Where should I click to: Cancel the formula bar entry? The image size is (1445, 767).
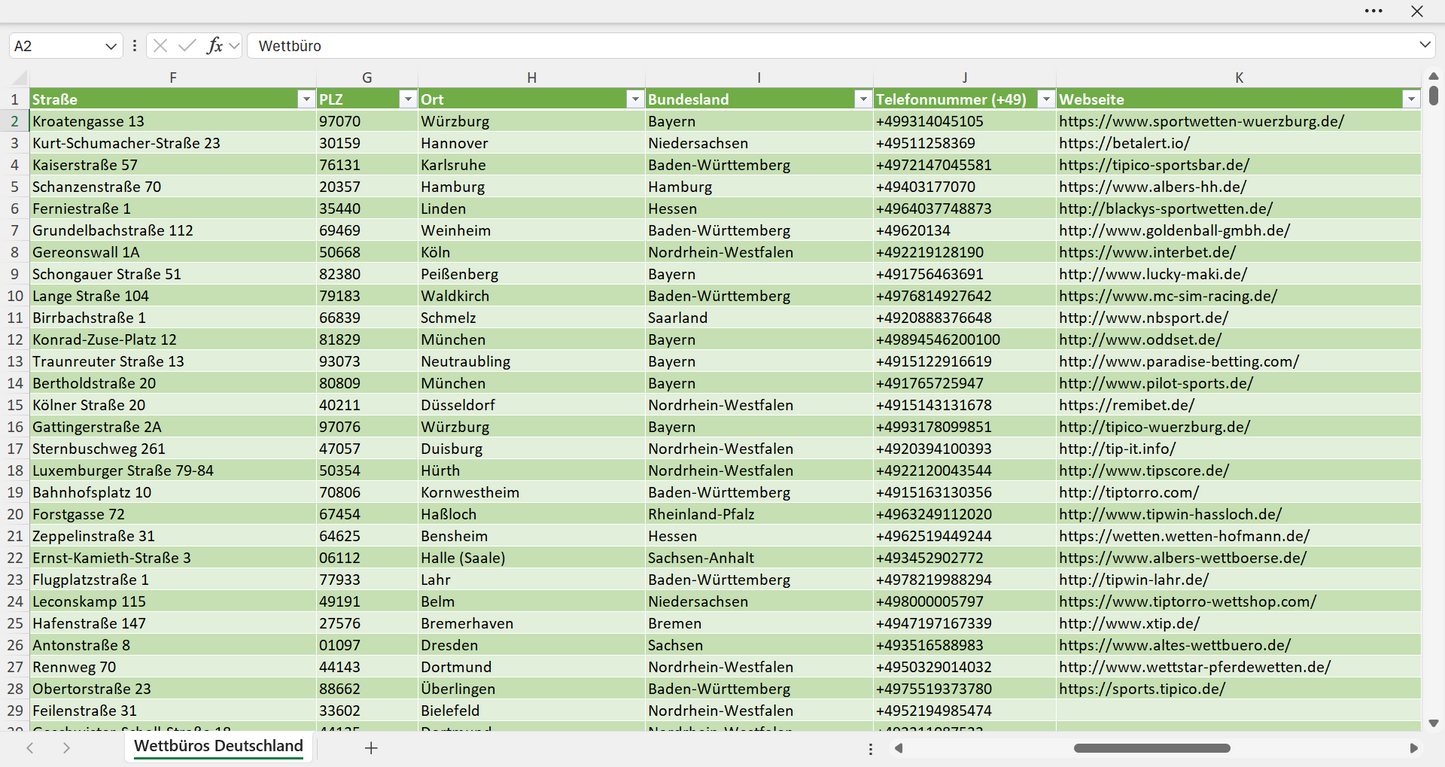(160, 46)
